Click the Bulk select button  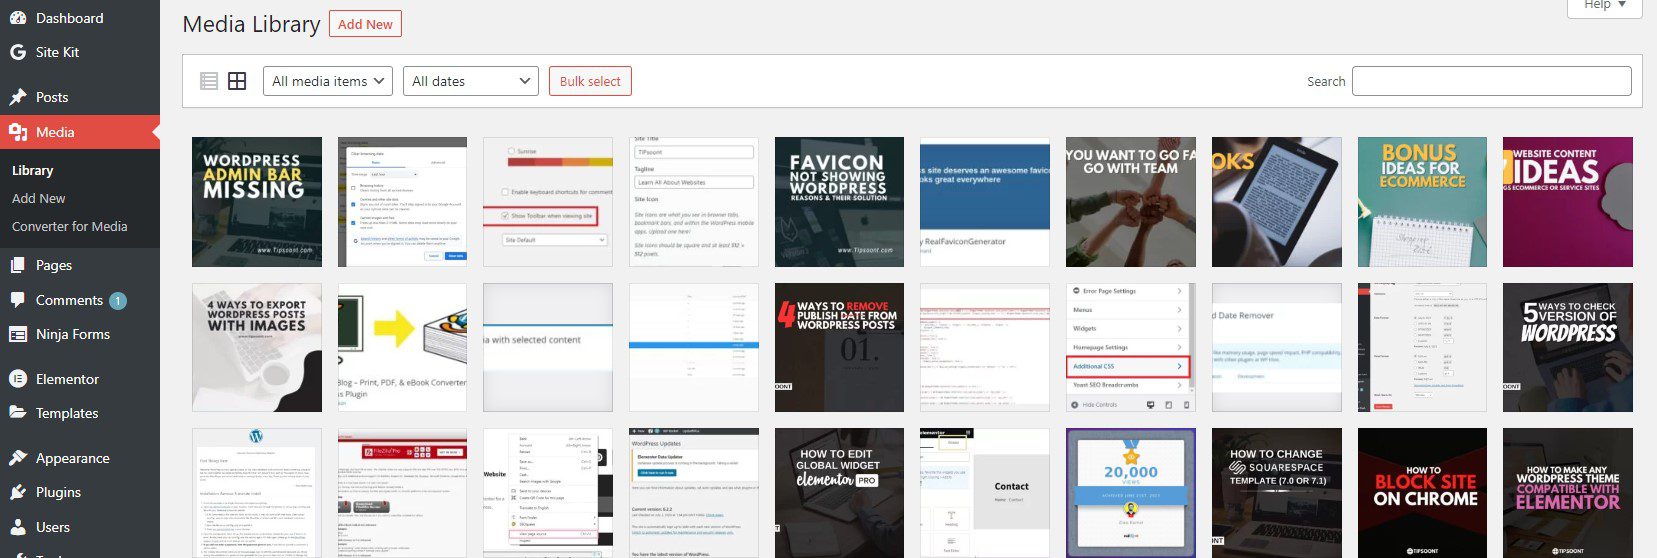pos(590,81)
